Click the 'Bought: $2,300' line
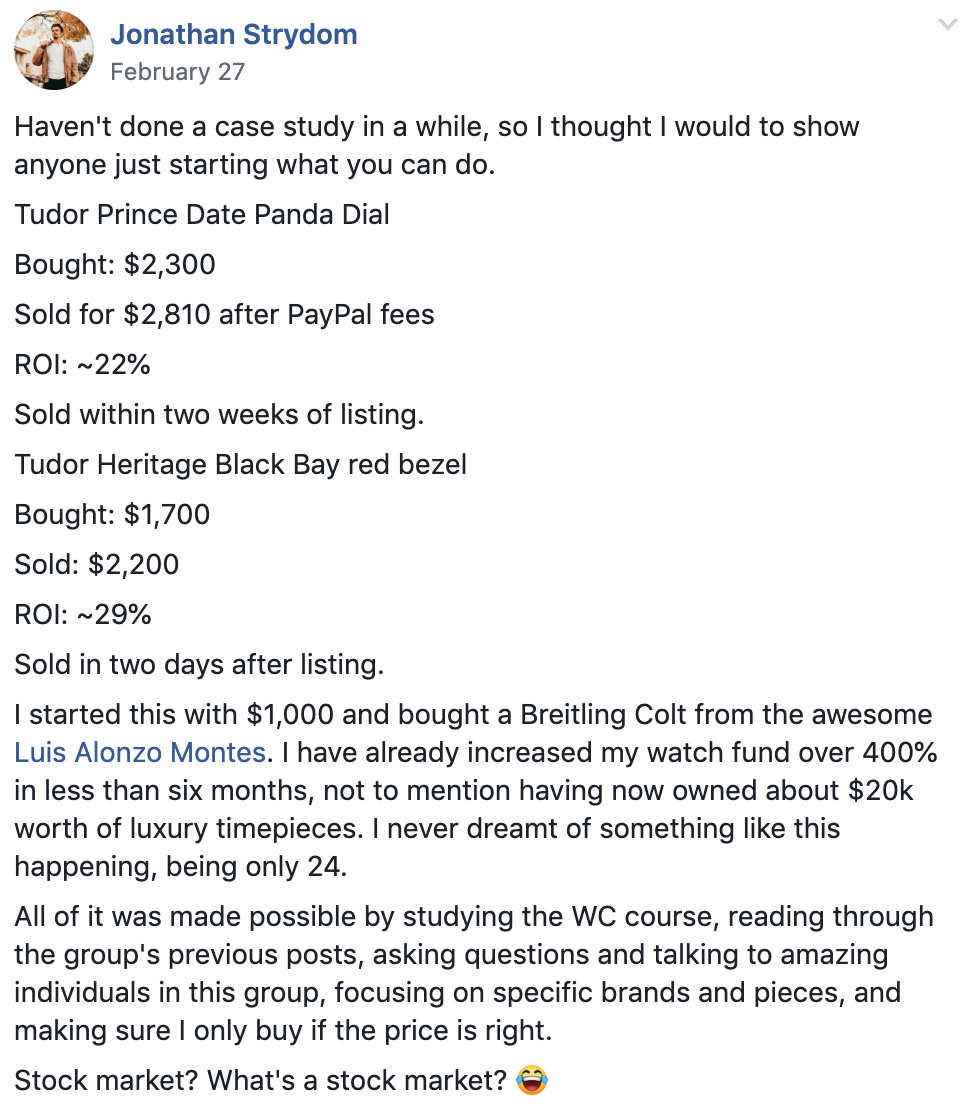Screen dimensions: 978x1110 (115, 264)
